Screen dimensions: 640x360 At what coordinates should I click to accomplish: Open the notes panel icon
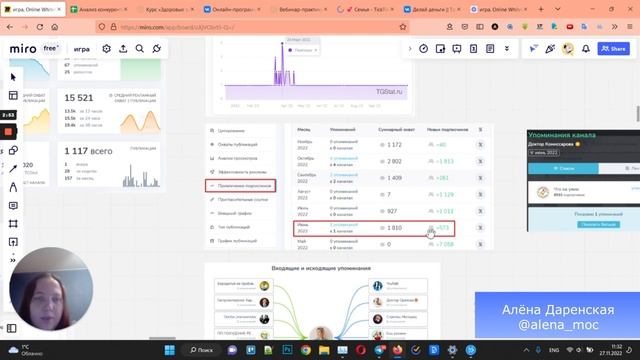(x=490, y=49)
